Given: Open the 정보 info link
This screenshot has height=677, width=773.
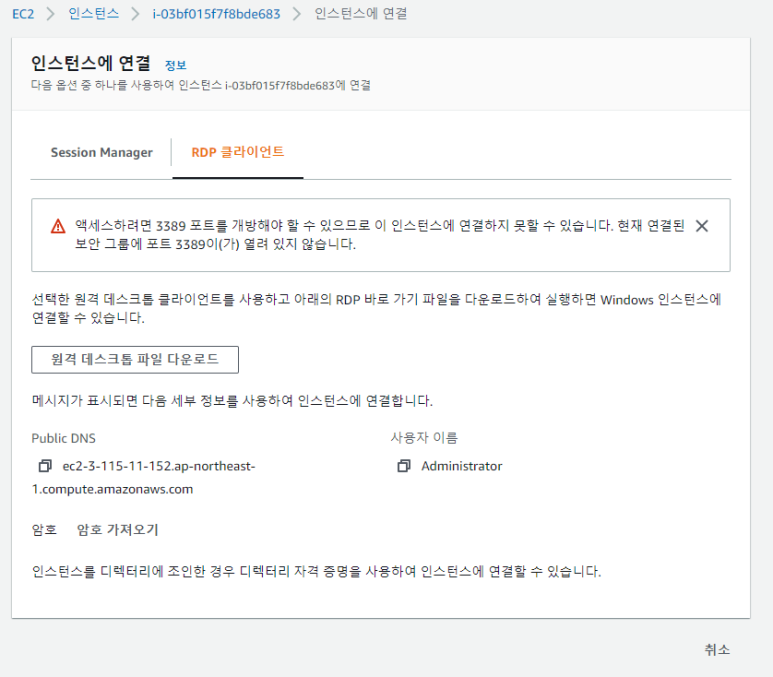Looking at the screenshot, I should click(176, 65).
